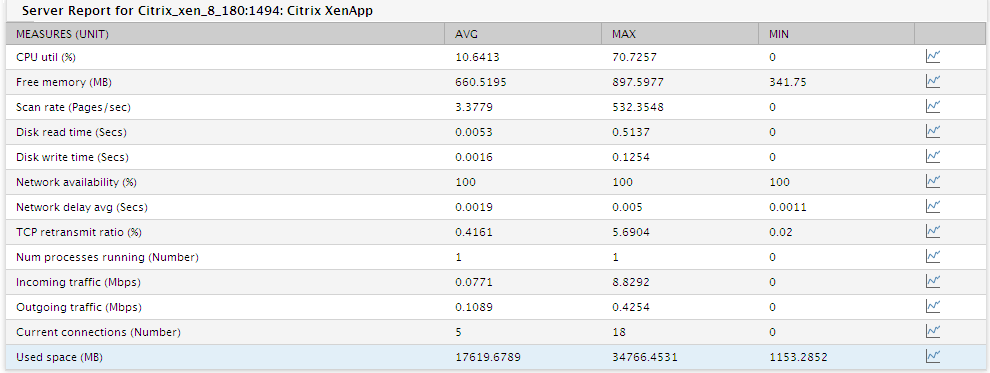Open the graph icon for TCP retransmit ratio

point(933,232)
